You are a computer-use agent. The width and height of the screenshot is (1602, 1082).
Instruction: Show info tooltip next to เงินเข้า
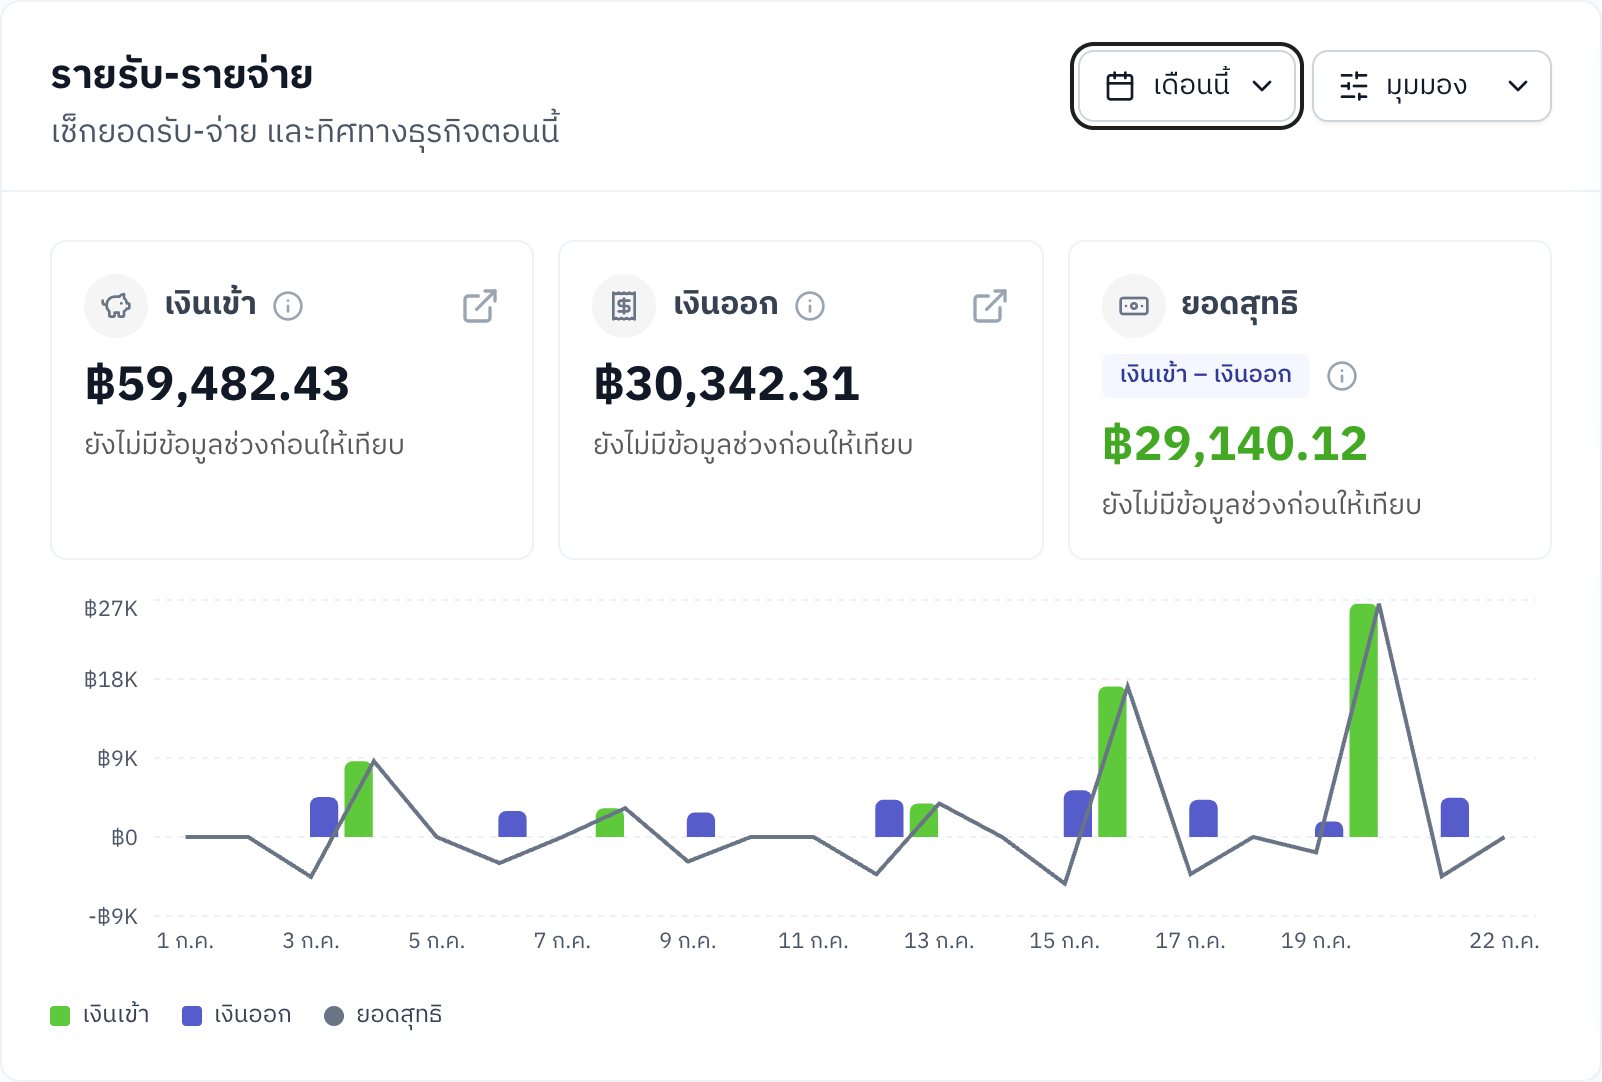coord(288,306)
